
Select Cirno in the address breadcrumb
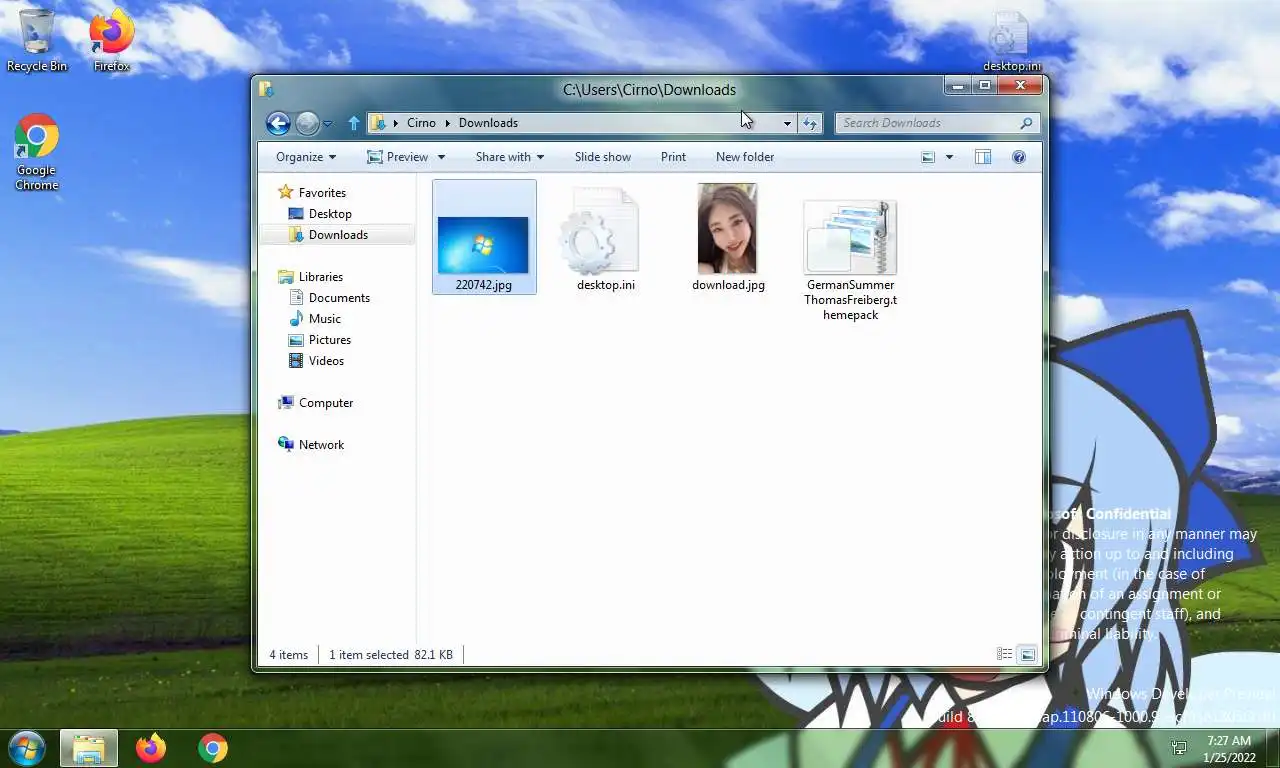pyautogui.click(x=421, y=123)
